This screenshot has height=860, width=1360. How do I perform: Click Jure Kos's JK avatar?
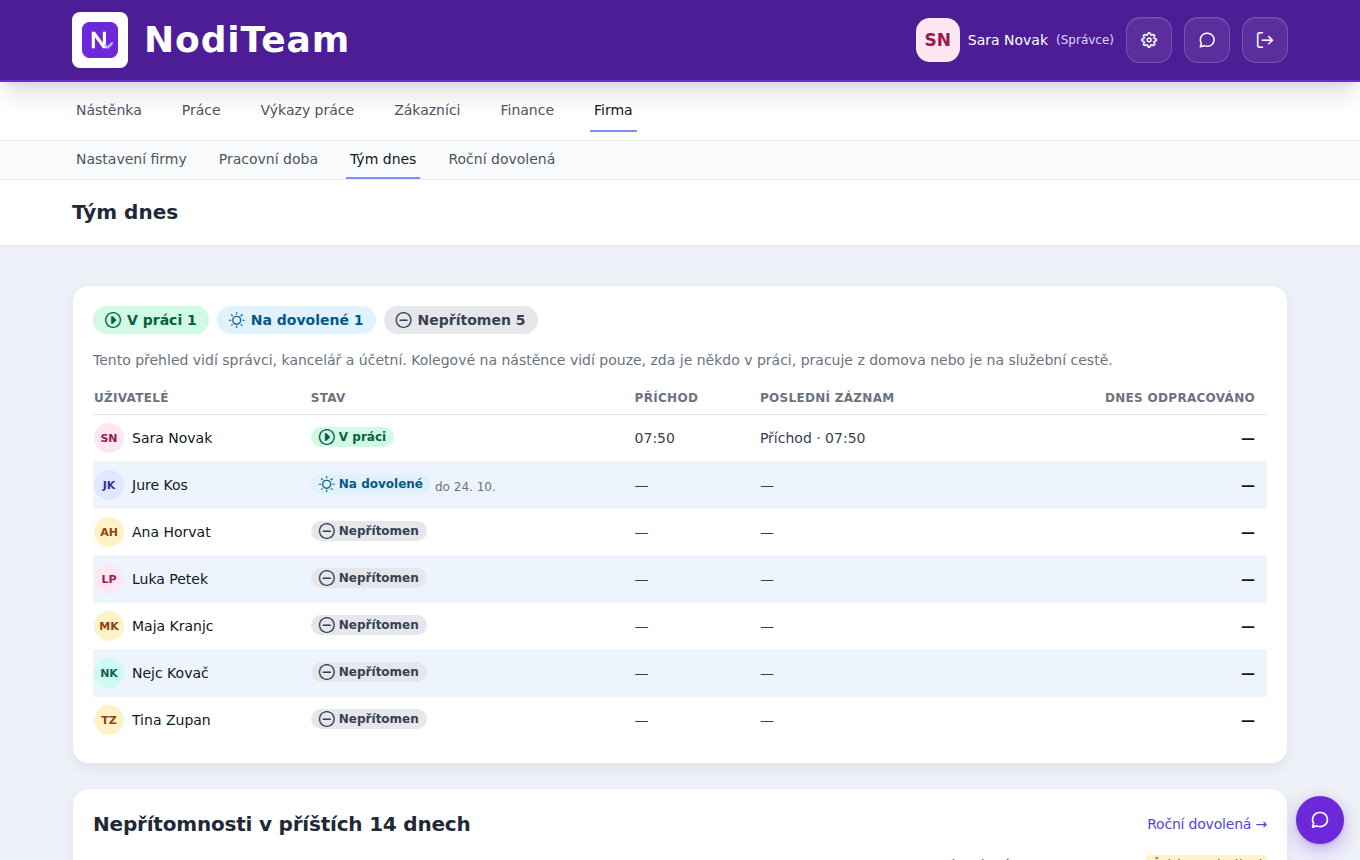pos(109,485)
